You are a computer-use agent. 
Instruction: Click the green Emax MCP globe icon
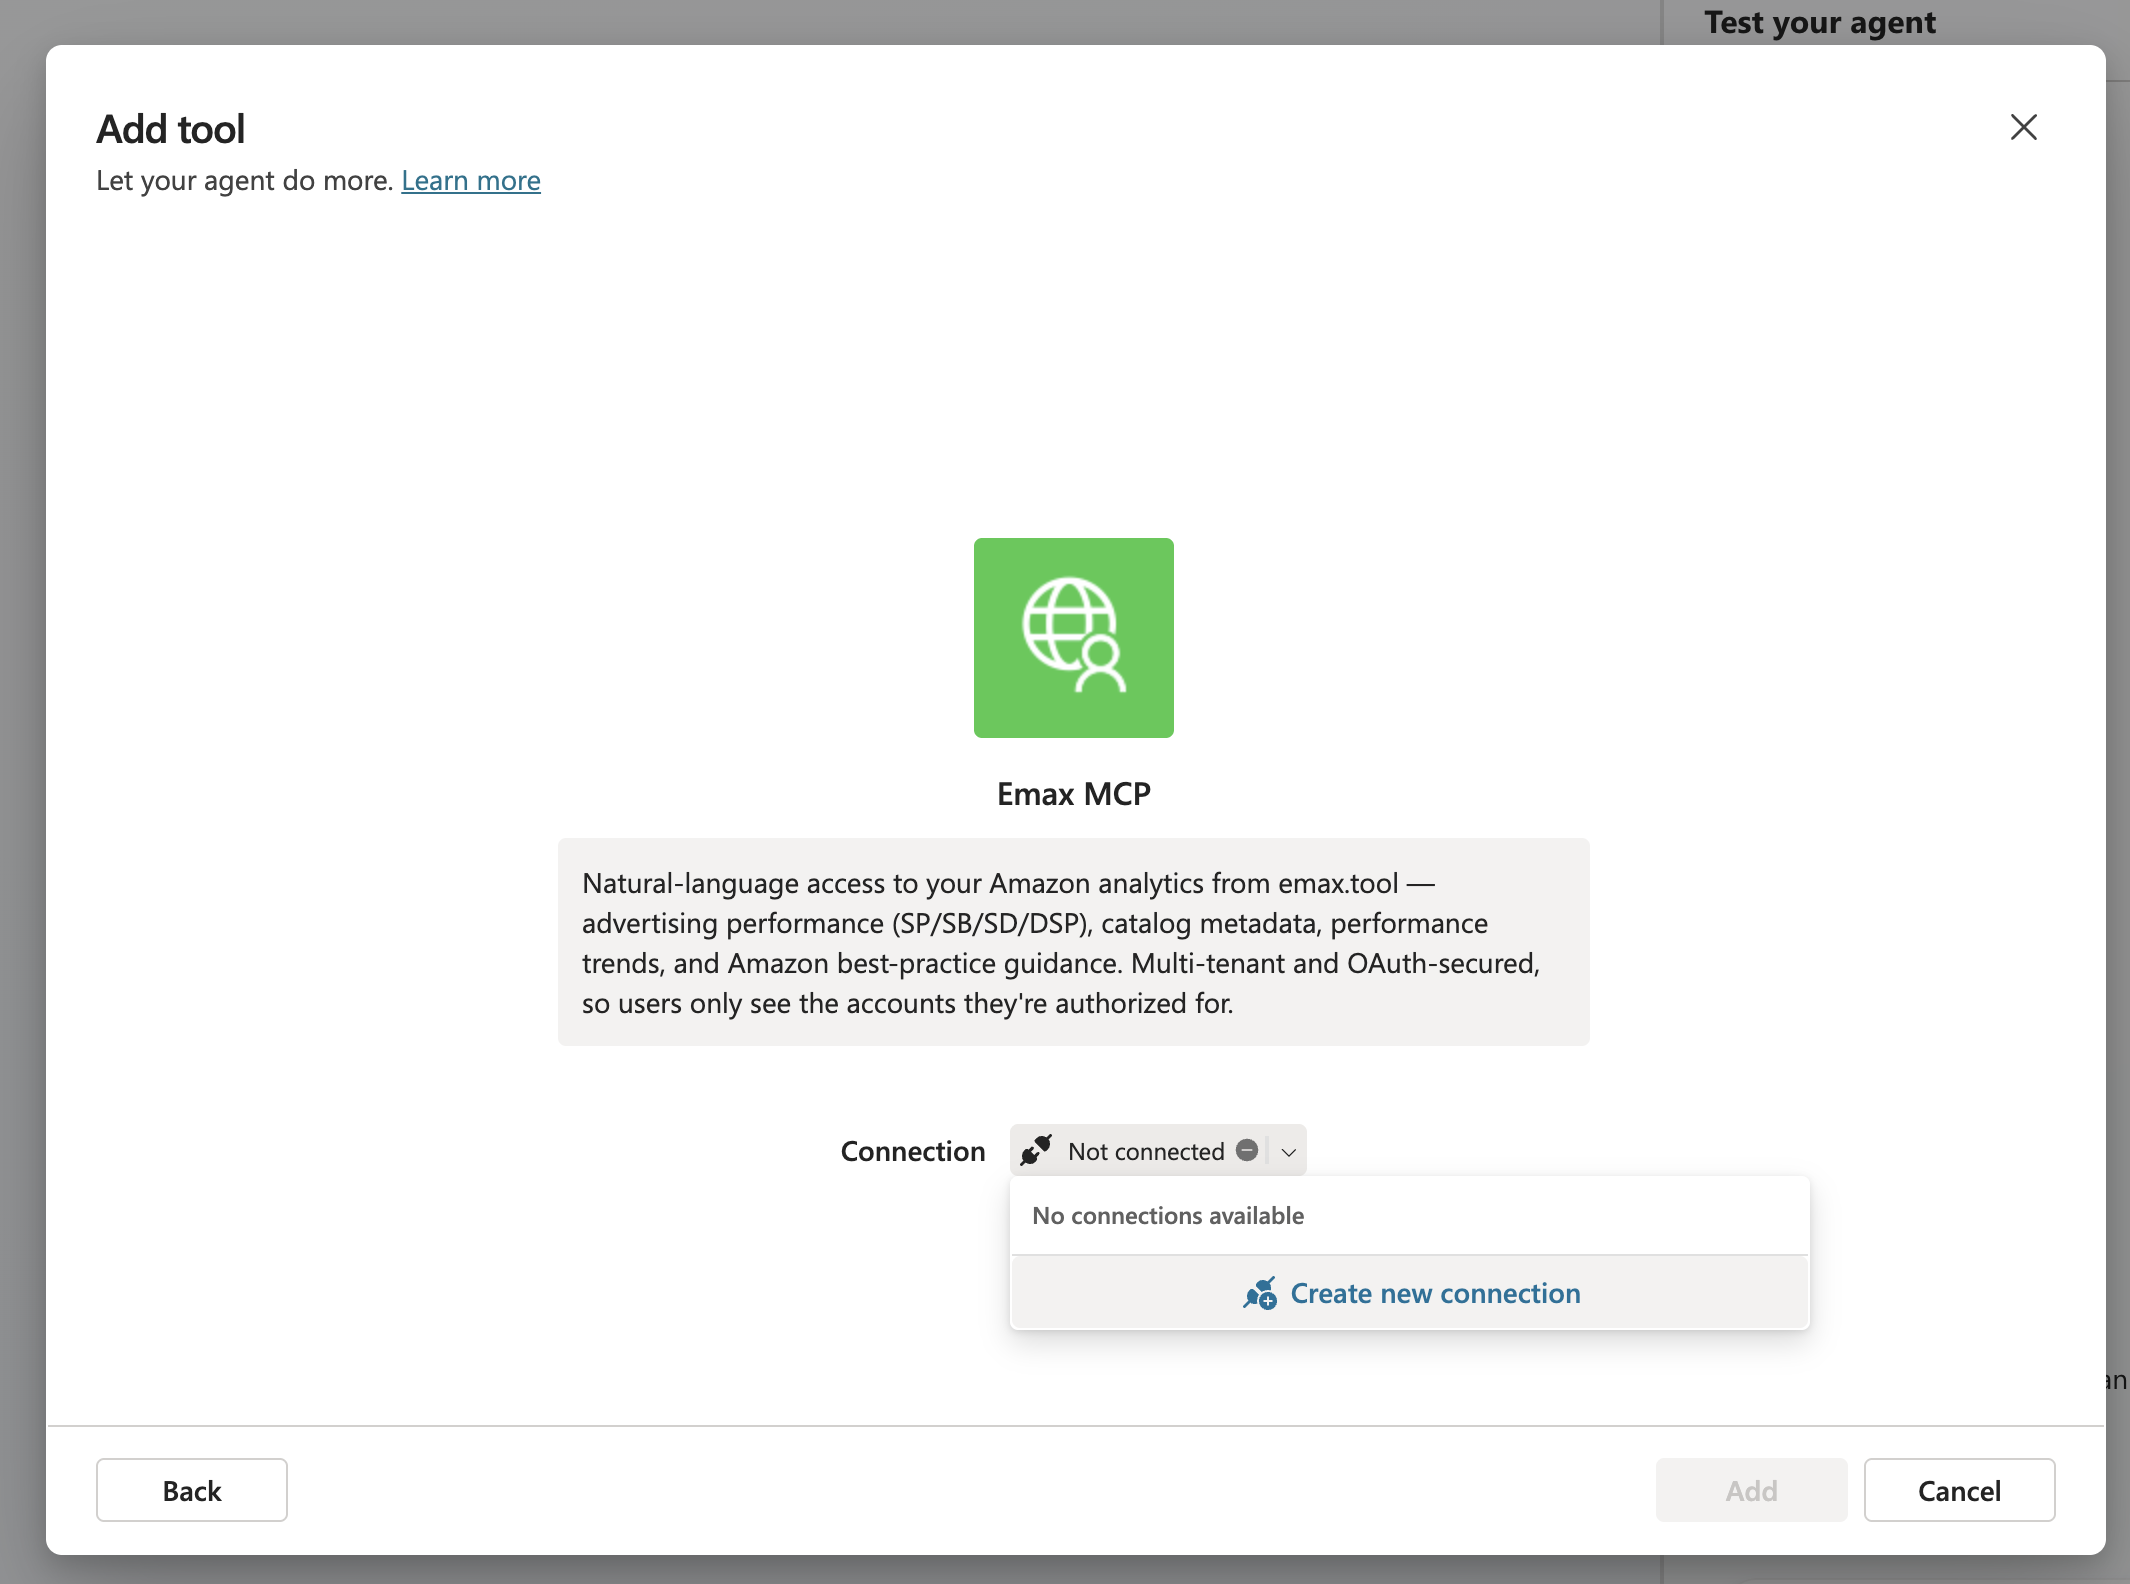1073,637
